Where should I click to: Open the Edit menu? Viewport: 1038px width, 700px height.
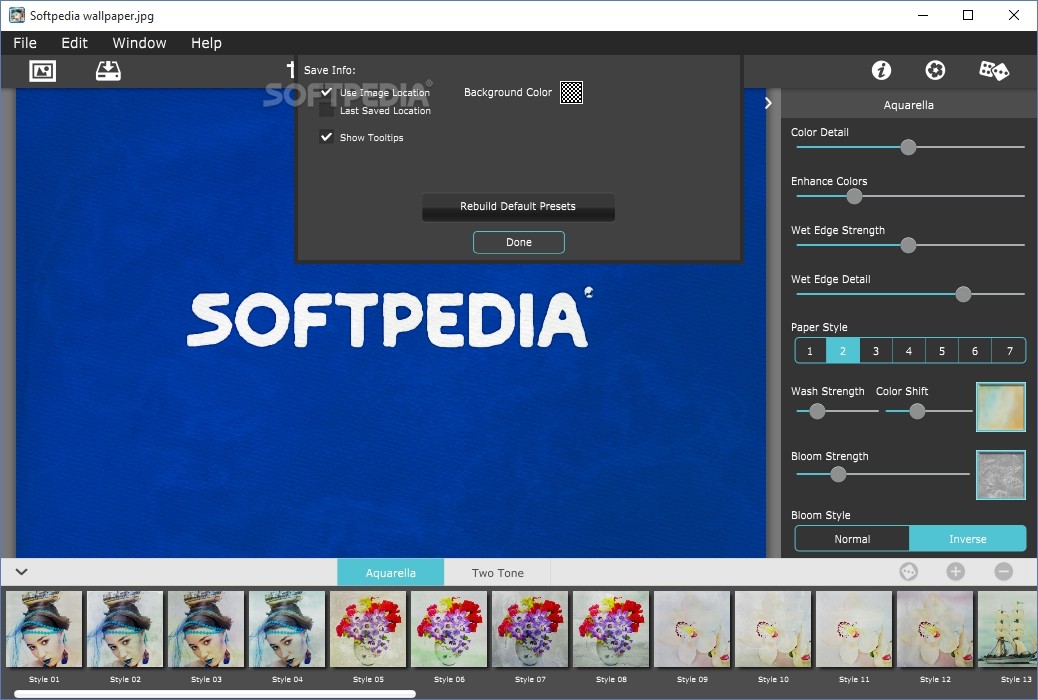(75, 43)
